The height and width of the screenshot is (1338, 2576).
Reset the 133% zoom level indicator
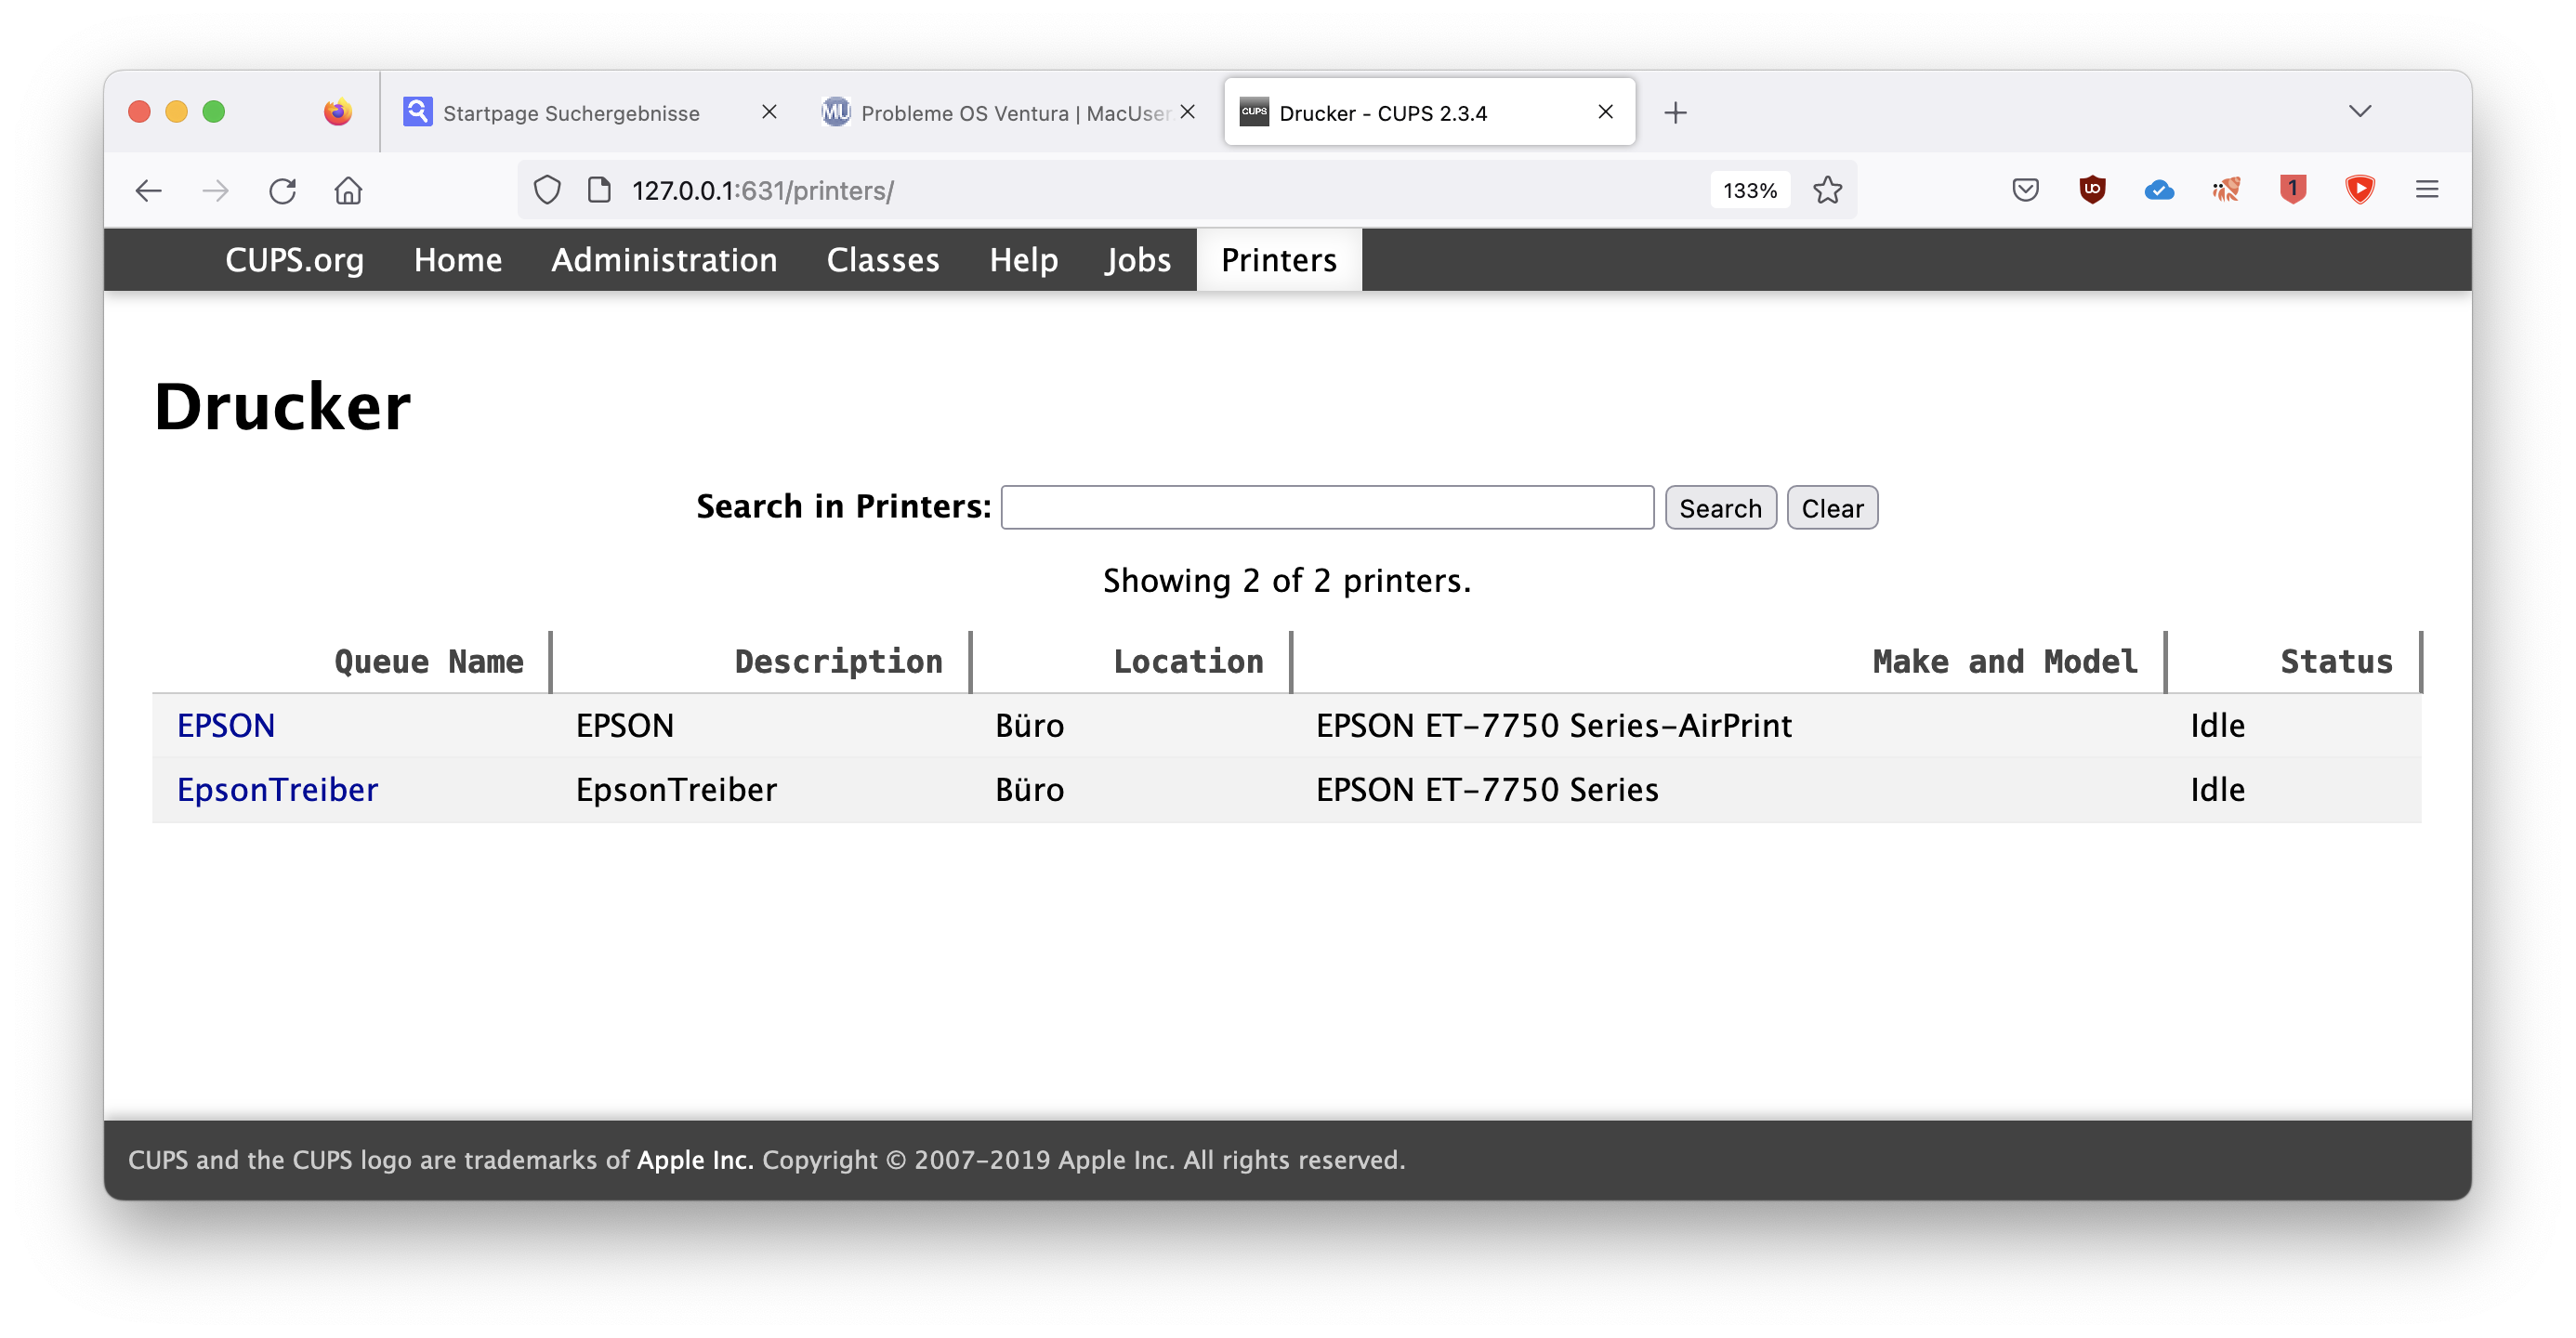1750,190
